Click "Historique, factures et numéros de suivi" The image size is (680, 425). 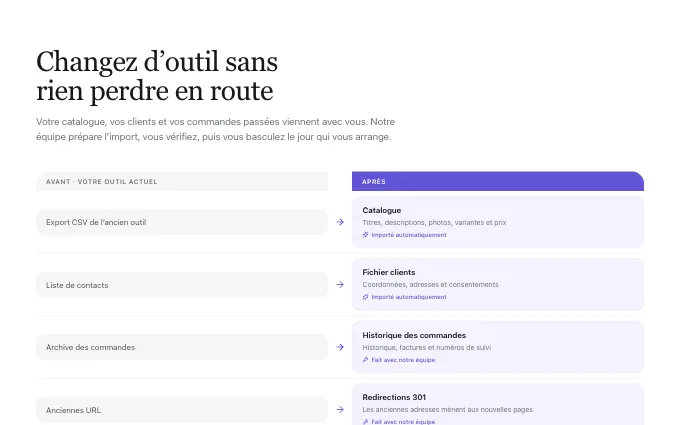pyautogui.click(x=427, y=347)
